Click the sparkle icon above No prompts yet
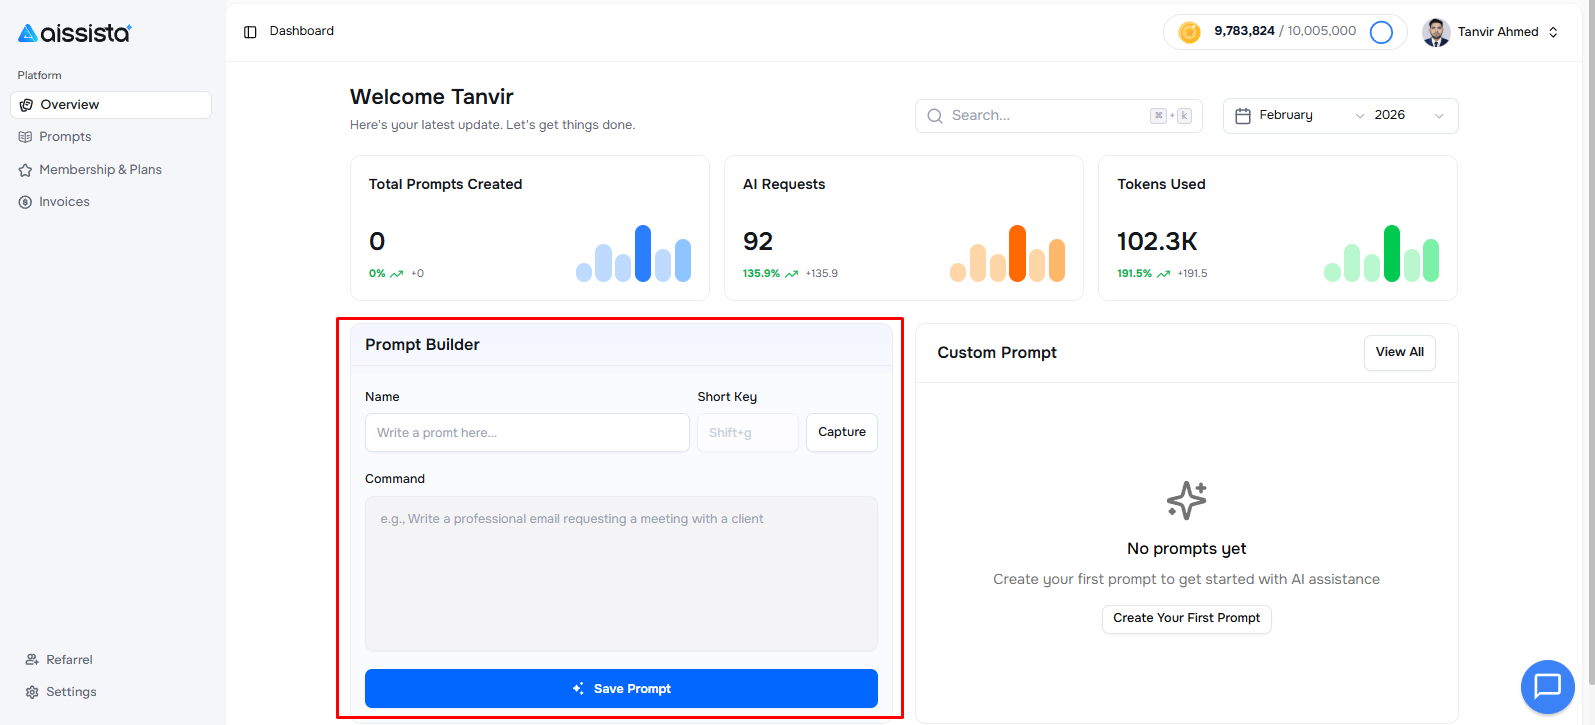1595x725 pixels. (x=1186, y=500)
